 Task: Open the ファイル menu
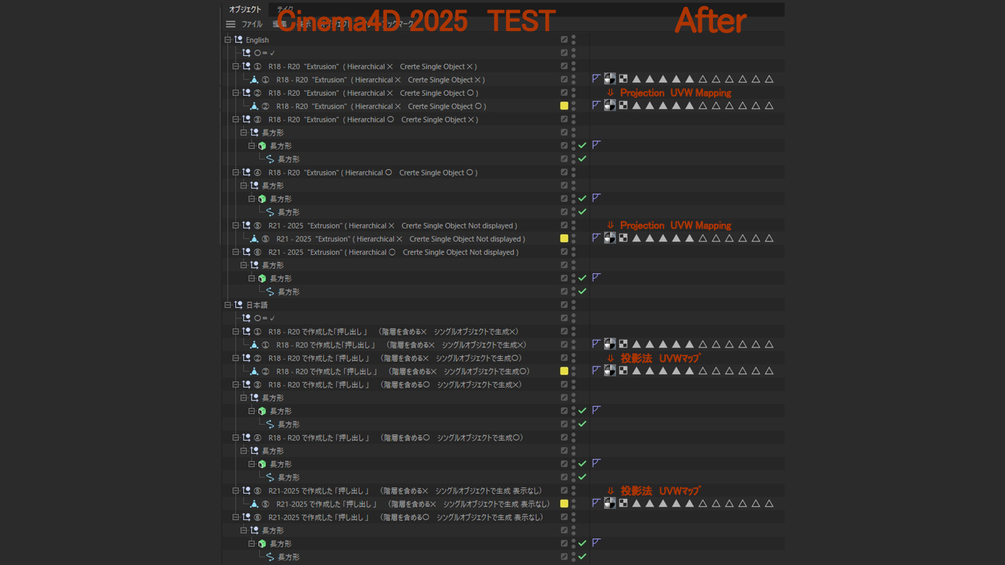click(x=252, y=24)
